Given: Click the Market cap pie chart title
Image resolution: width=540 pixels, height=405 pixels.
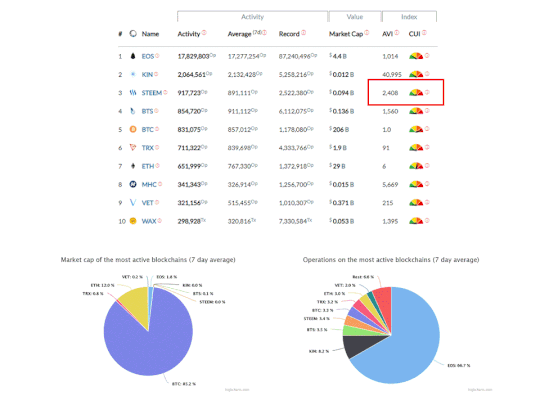Looking at the screenshot, I should [148, 260].
